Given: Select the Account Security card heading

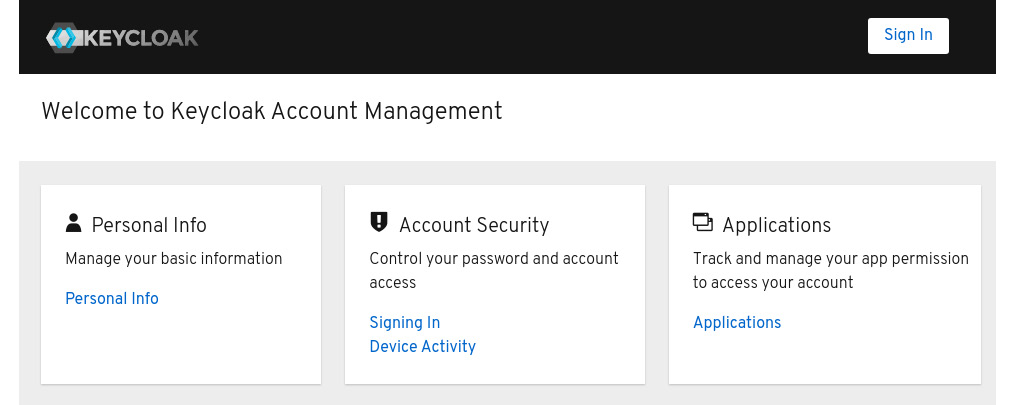Looking at the screenshot, I should click(474, 225).
